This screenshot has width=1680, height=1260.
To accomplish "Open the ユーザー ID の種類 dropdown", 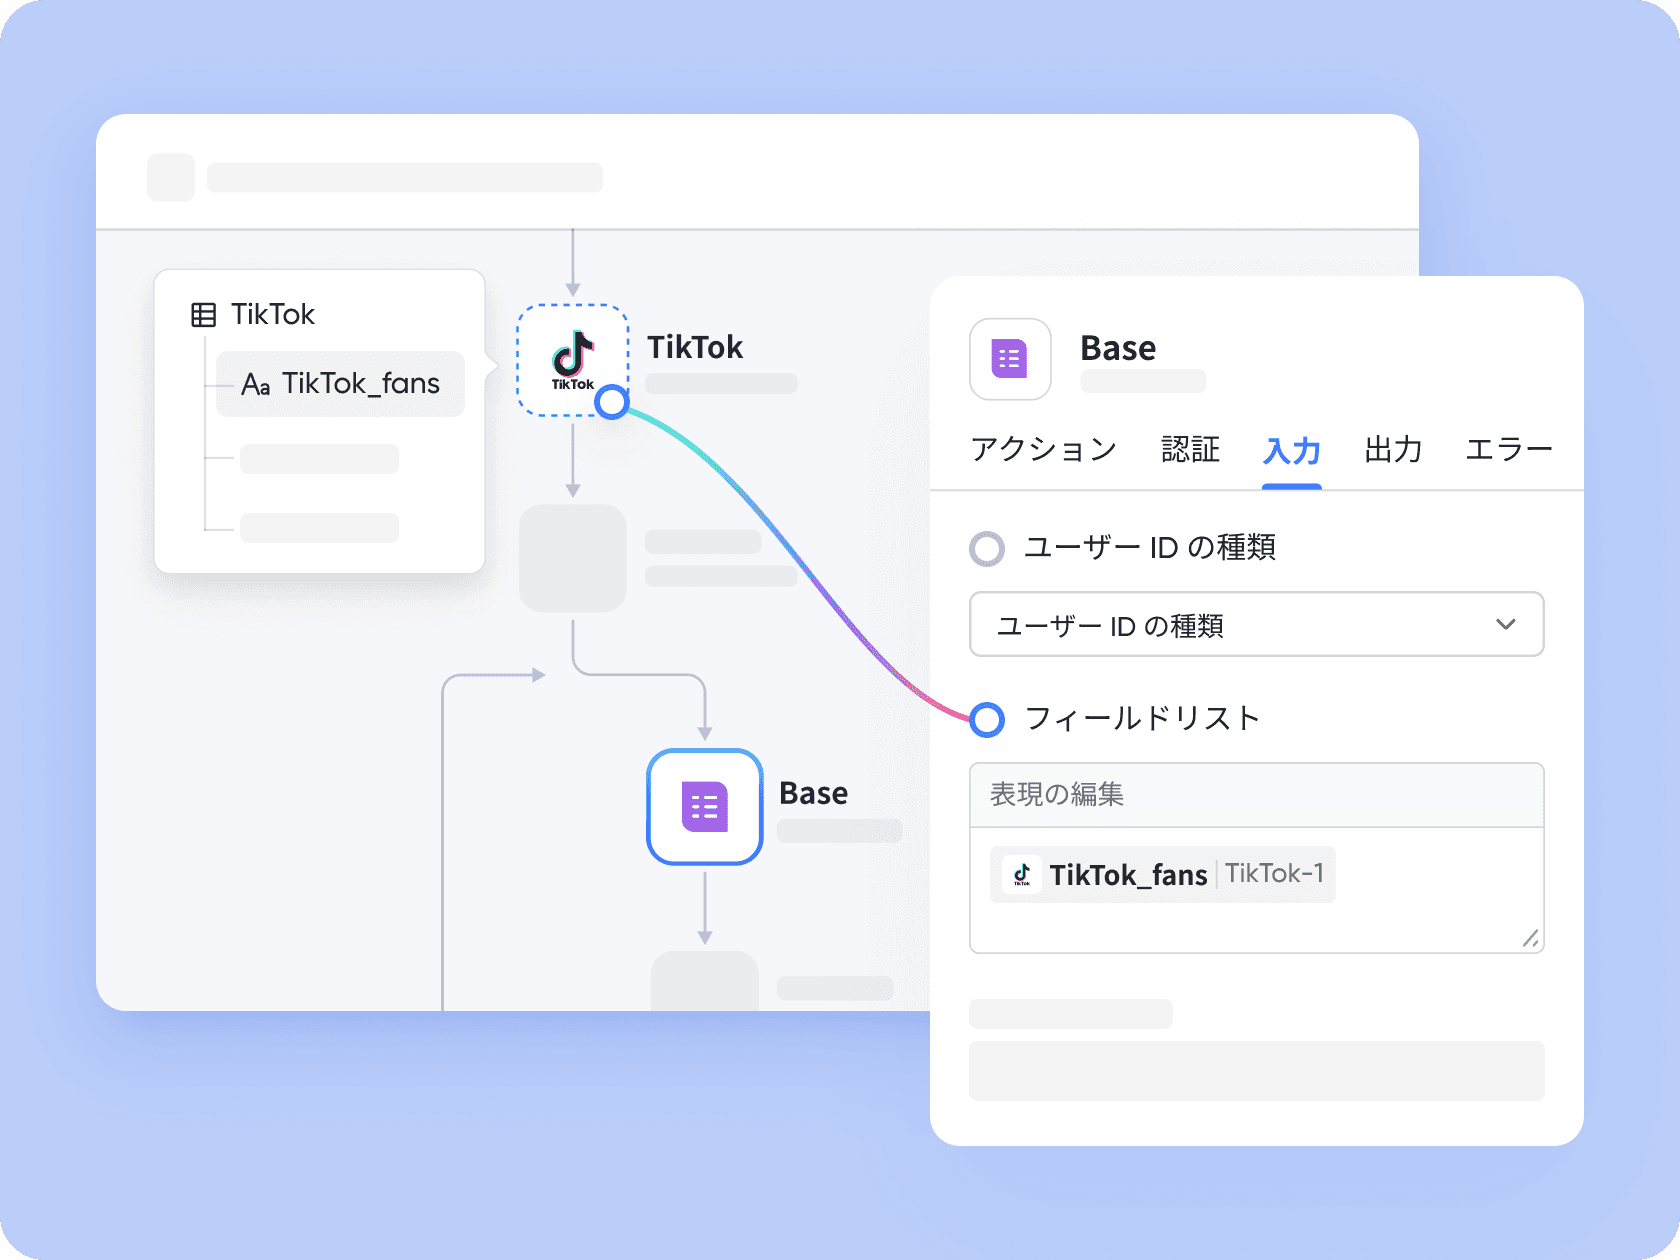I will 1256,625.
